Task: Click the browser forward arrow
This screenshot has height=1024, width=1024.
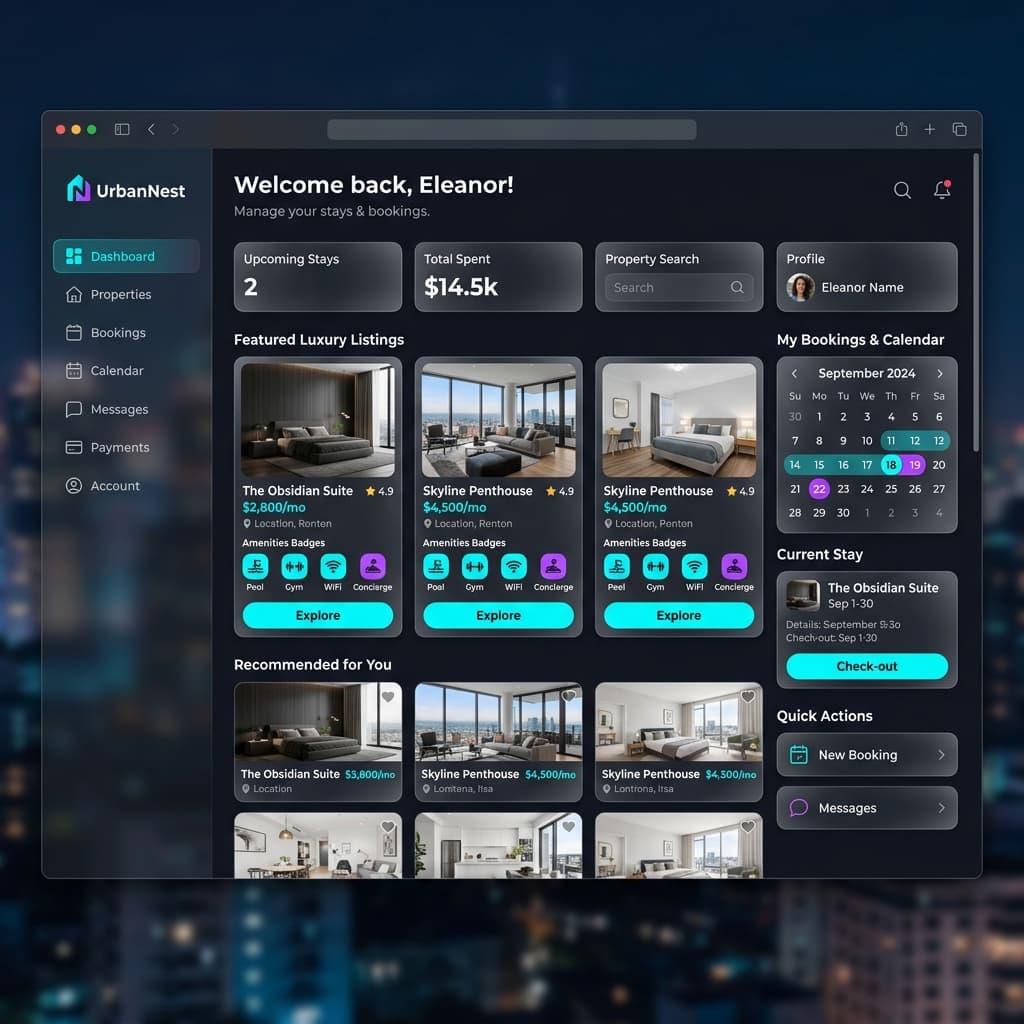Action: pyautogui.click(x=175, y=129)
